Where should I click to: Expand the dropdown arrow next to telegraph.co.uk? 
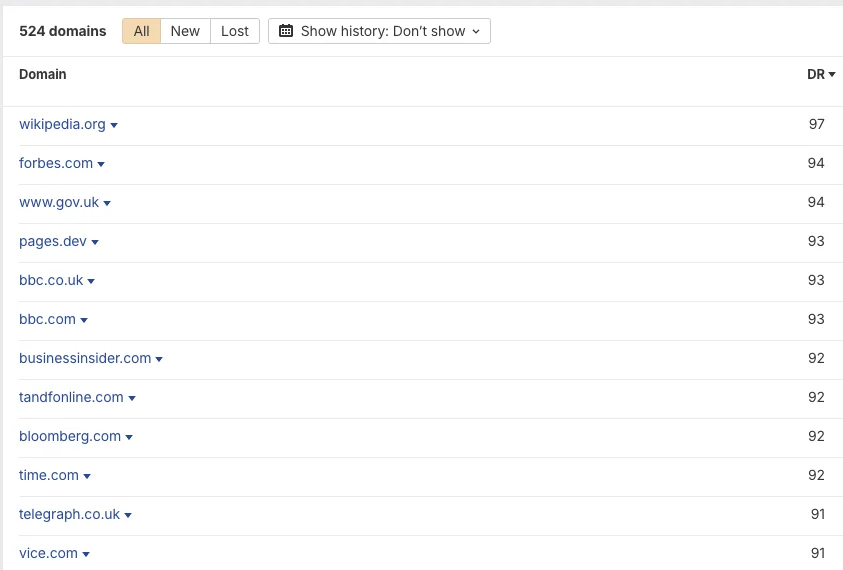[x=128, y=515]
